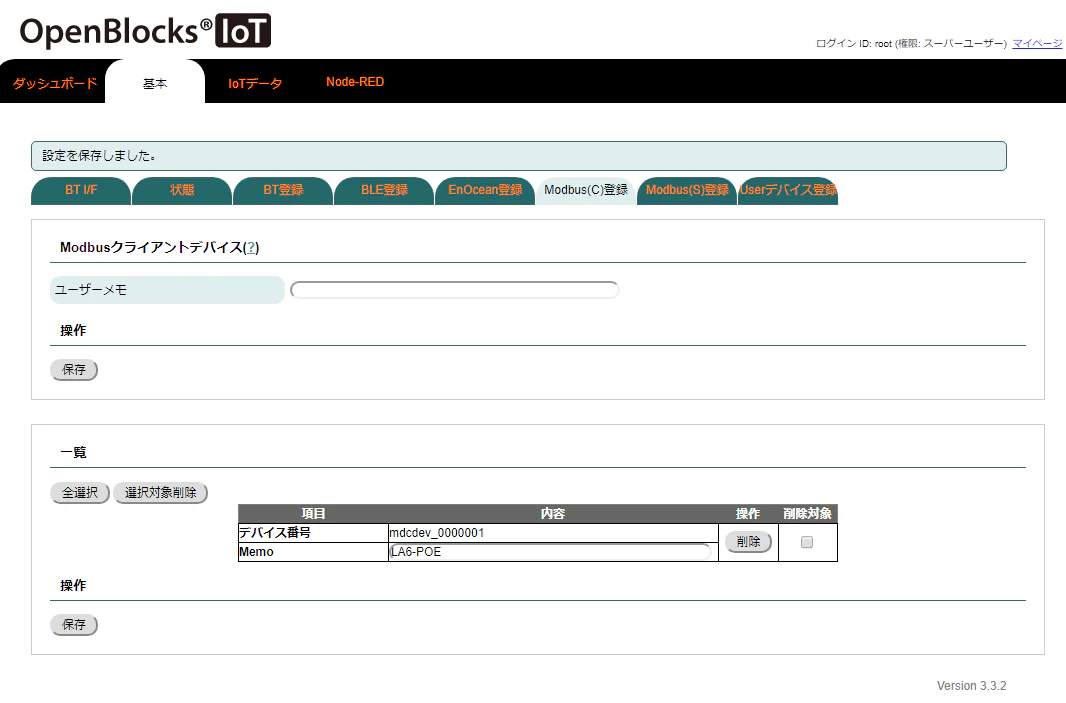The height and width of the screenshot is (703, 1066).
Task: Click the 操作 table column header
Action: (748, 513)
